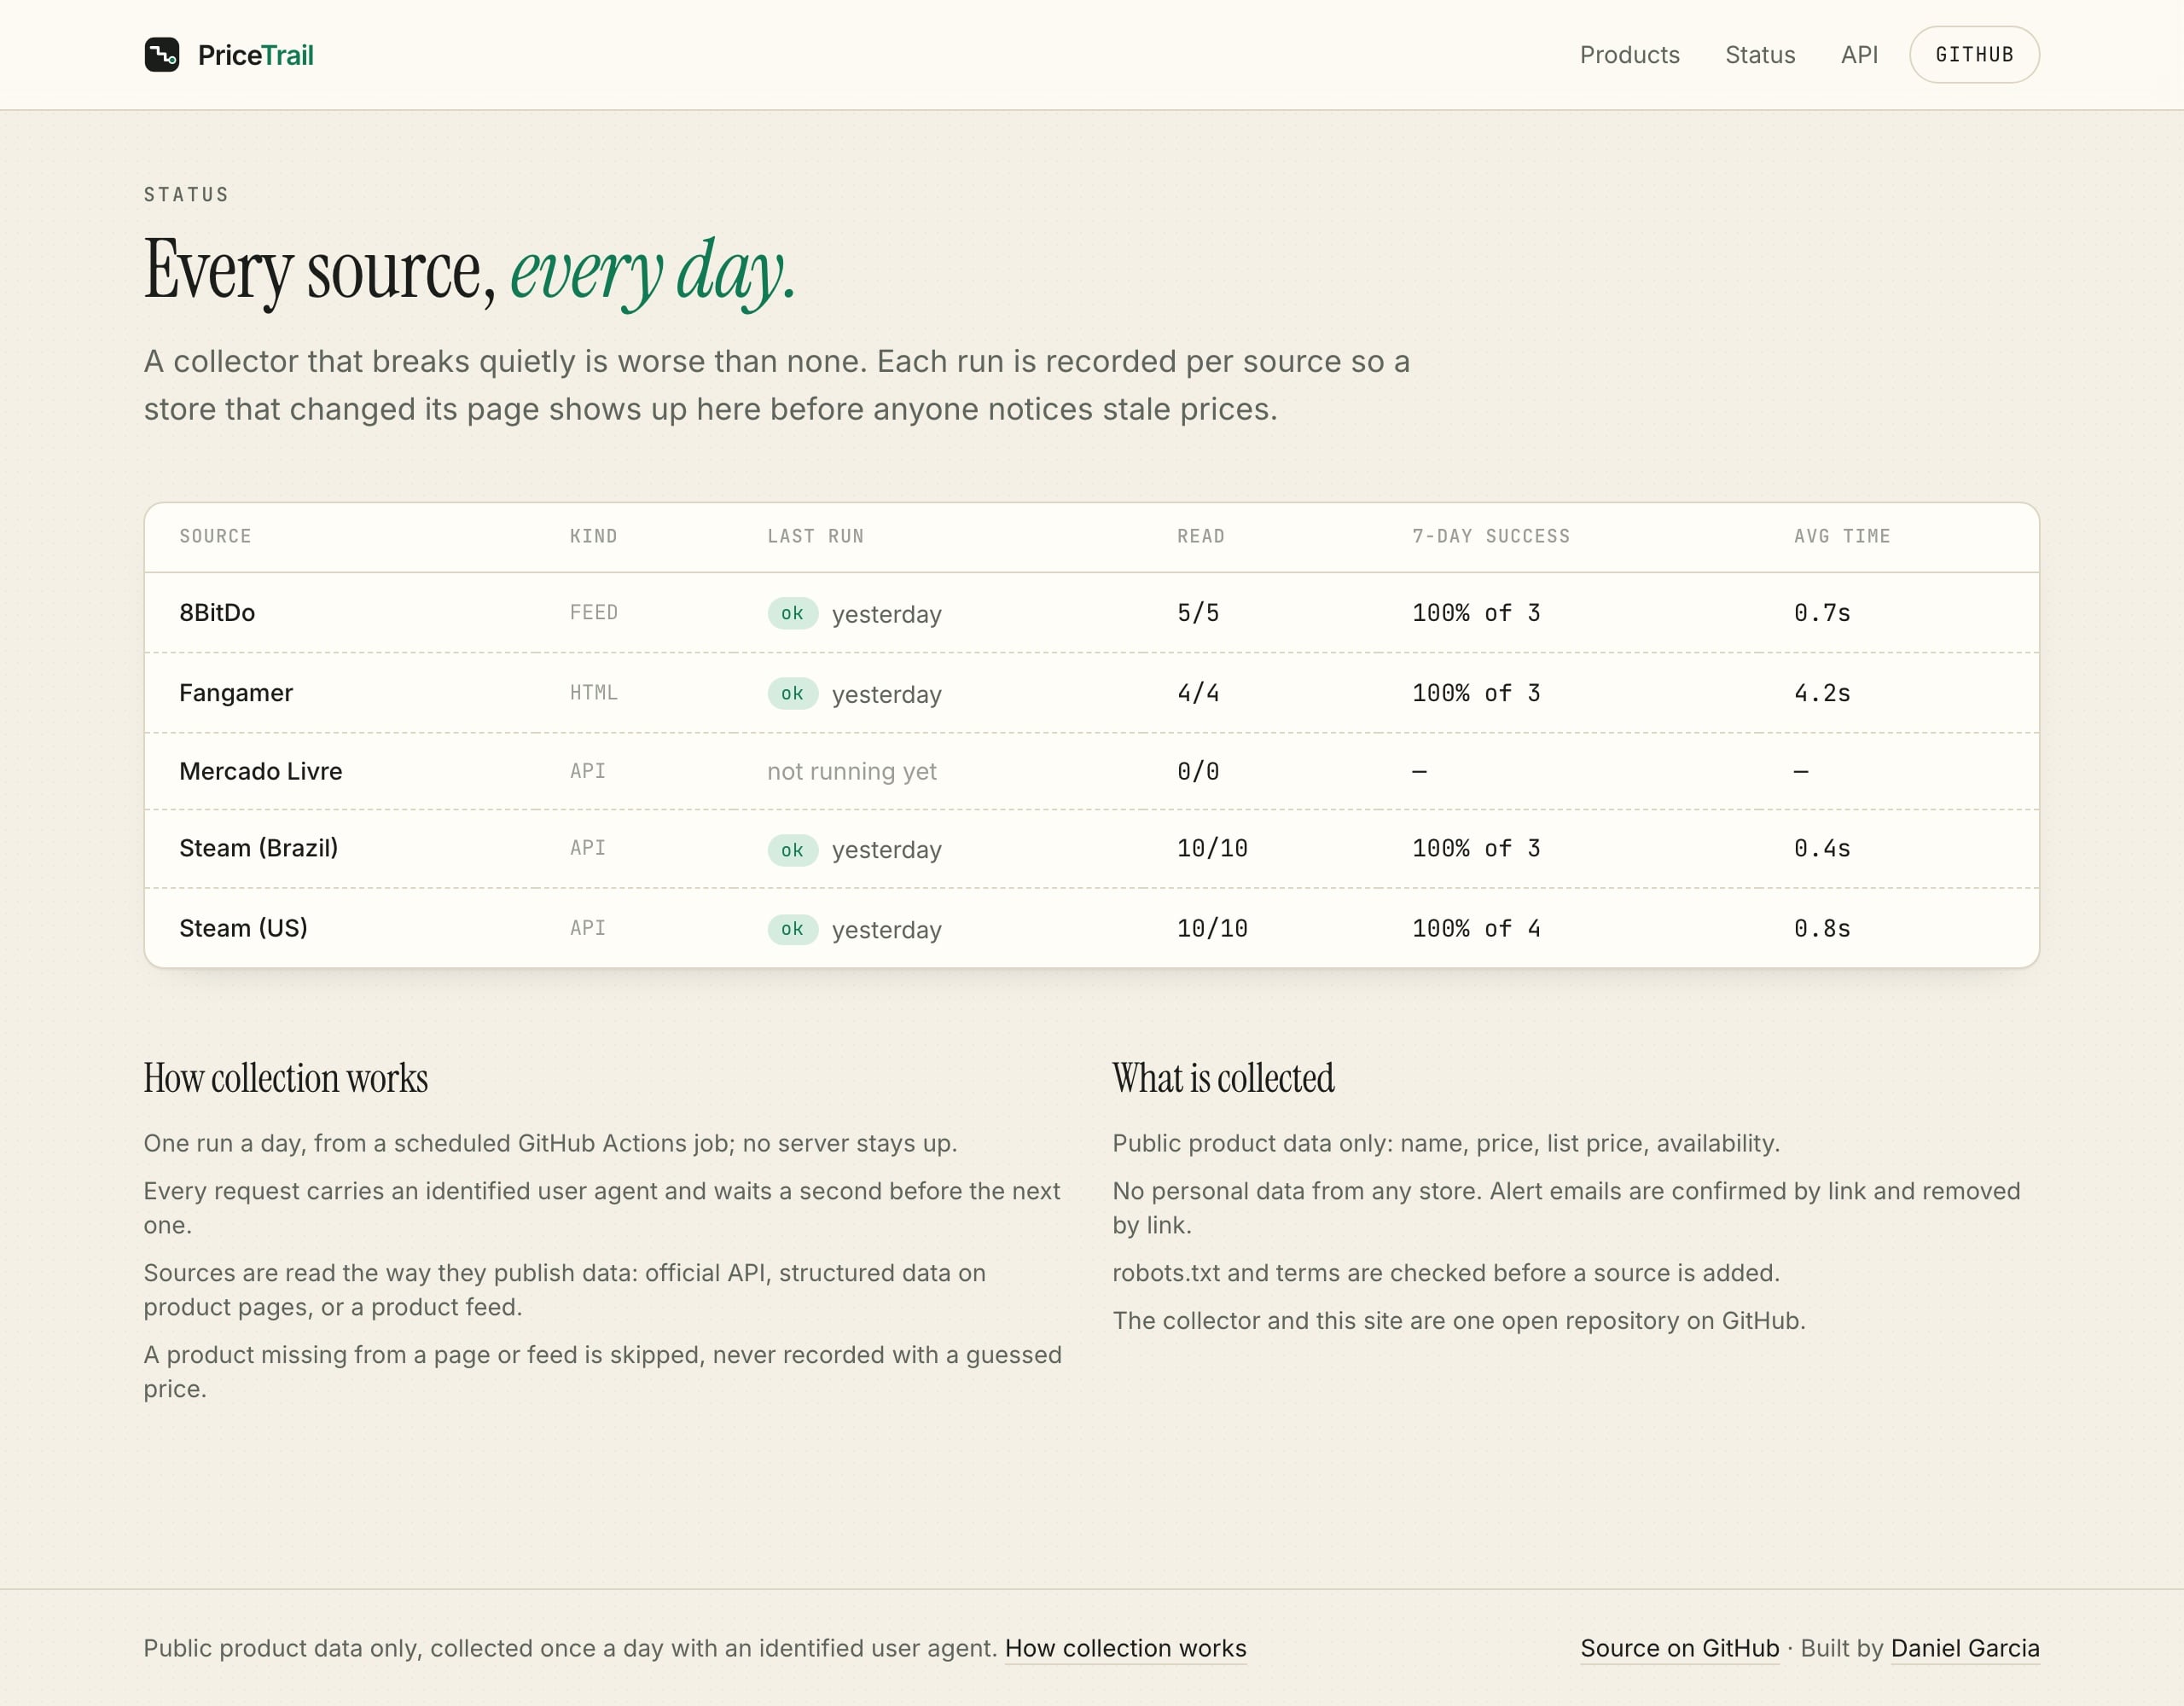This screenshot has height=1706, width=2184.
Task: Click the 'What is collected' section heading
Action: coord(1223,1078)
